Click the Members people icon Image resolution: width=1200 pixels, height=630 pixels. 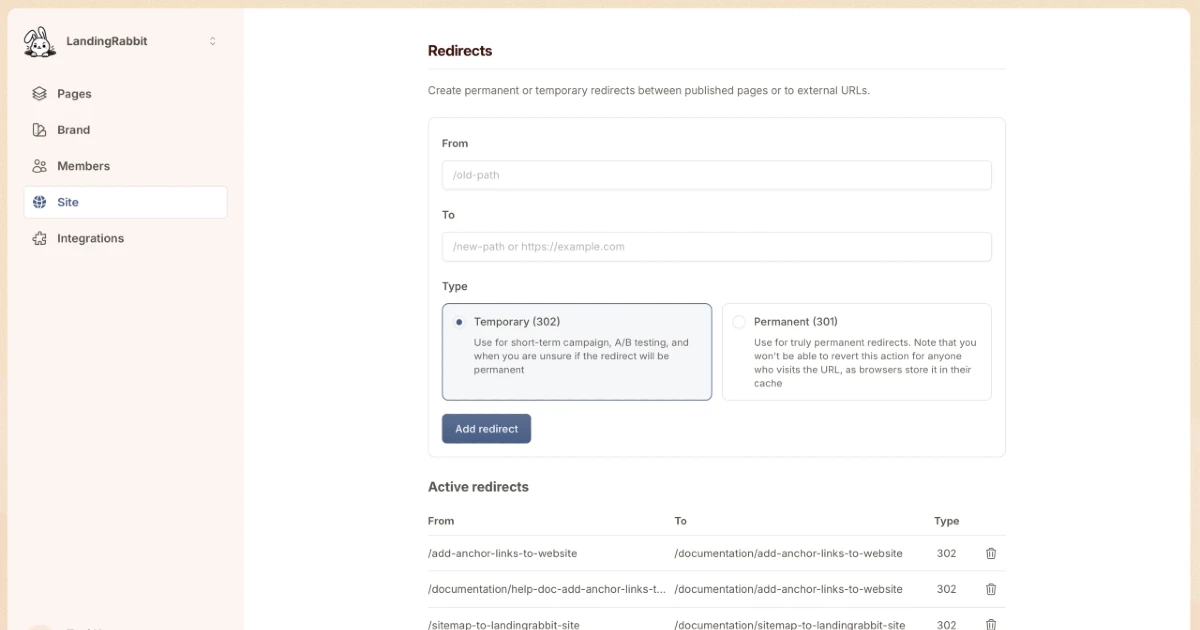pyautogui.click(x=39, y=166)
